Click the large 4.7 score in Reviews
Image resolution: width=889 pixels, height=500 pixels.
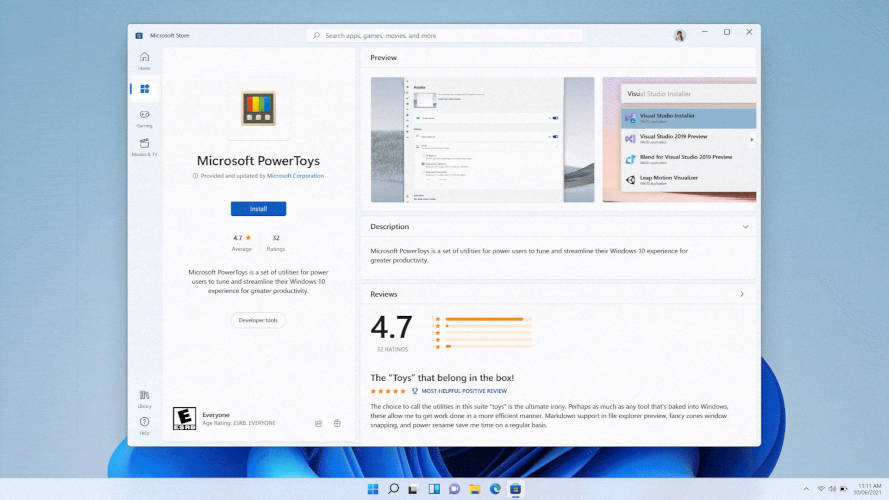391,328
